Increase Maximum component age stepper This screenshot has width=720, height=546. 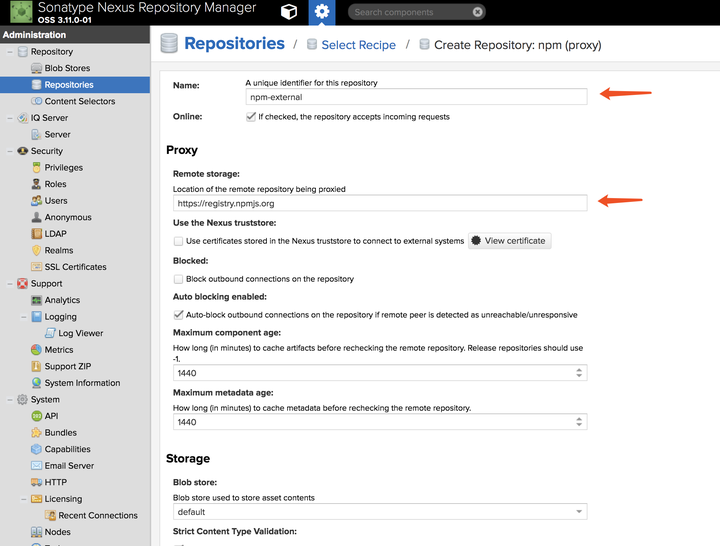coord(579,370)
